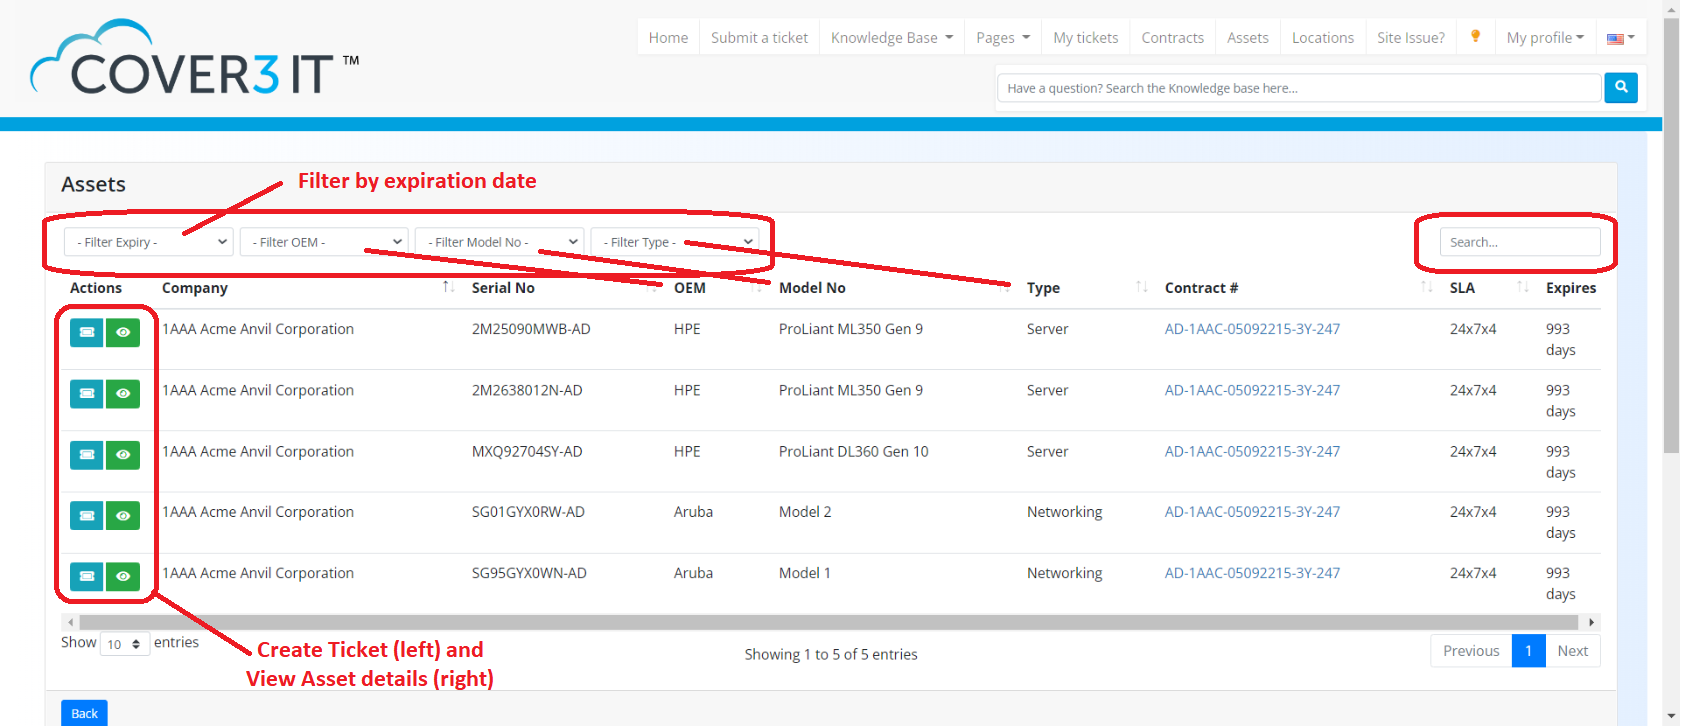Image resolution: width=1681 pixels, height=726 pixels.
Task: Open the language flag selector
Action: point(1620,38)
